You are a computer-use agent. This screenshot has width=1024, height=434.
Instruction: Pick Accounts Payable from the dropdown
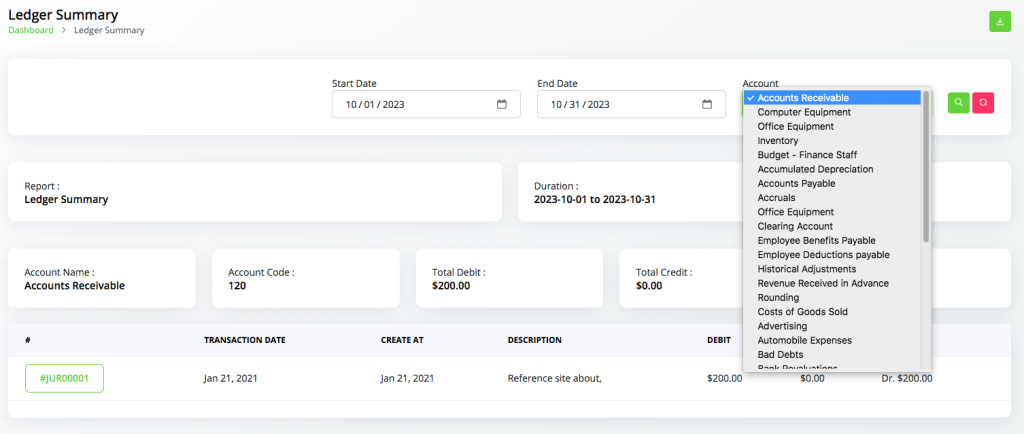[796, 184]
